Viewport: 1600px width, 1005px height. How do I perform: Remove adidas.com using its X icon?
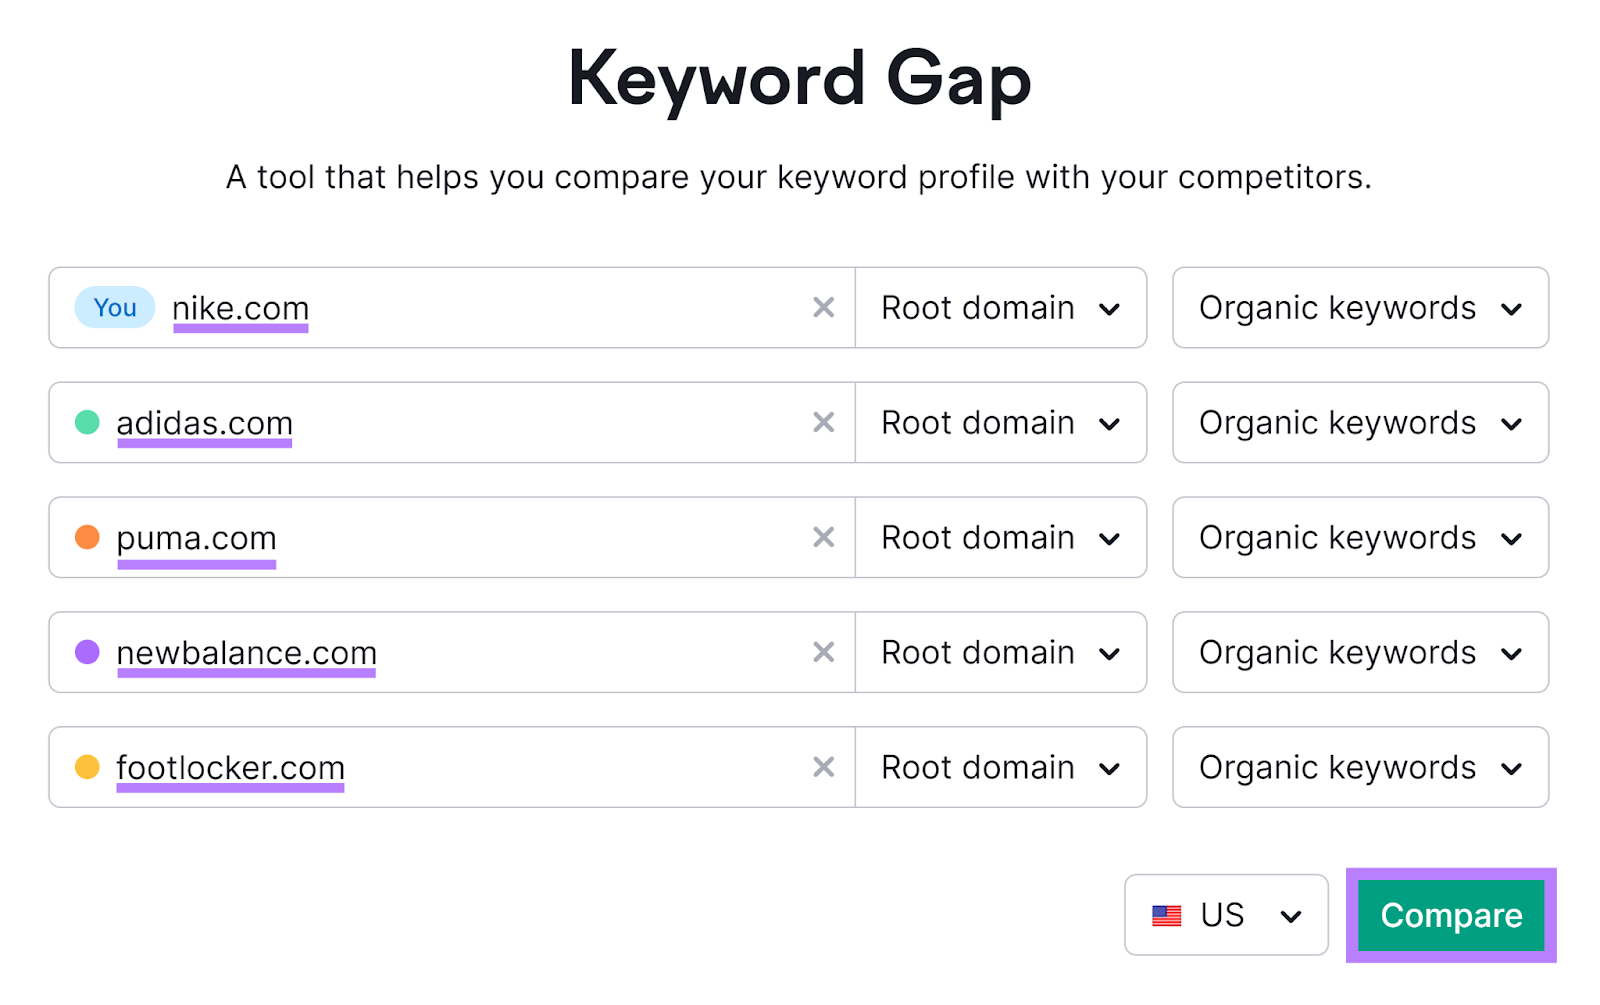pos(823,423)
